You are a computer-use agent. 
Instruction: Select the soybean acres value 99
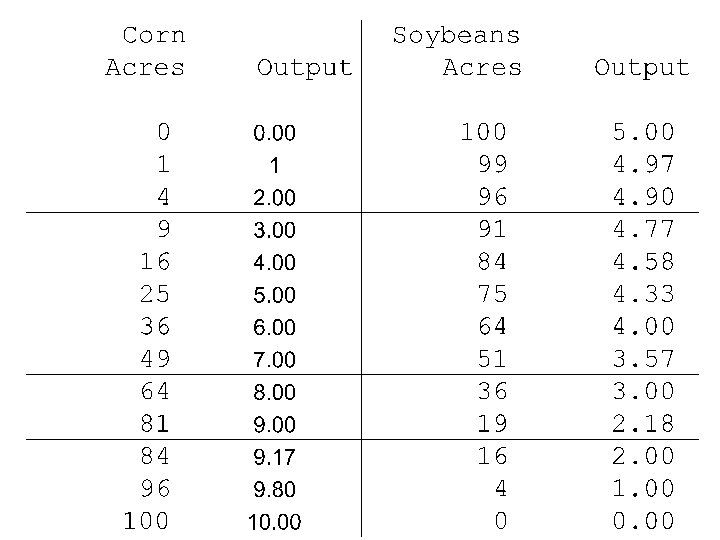click(492, 164)
